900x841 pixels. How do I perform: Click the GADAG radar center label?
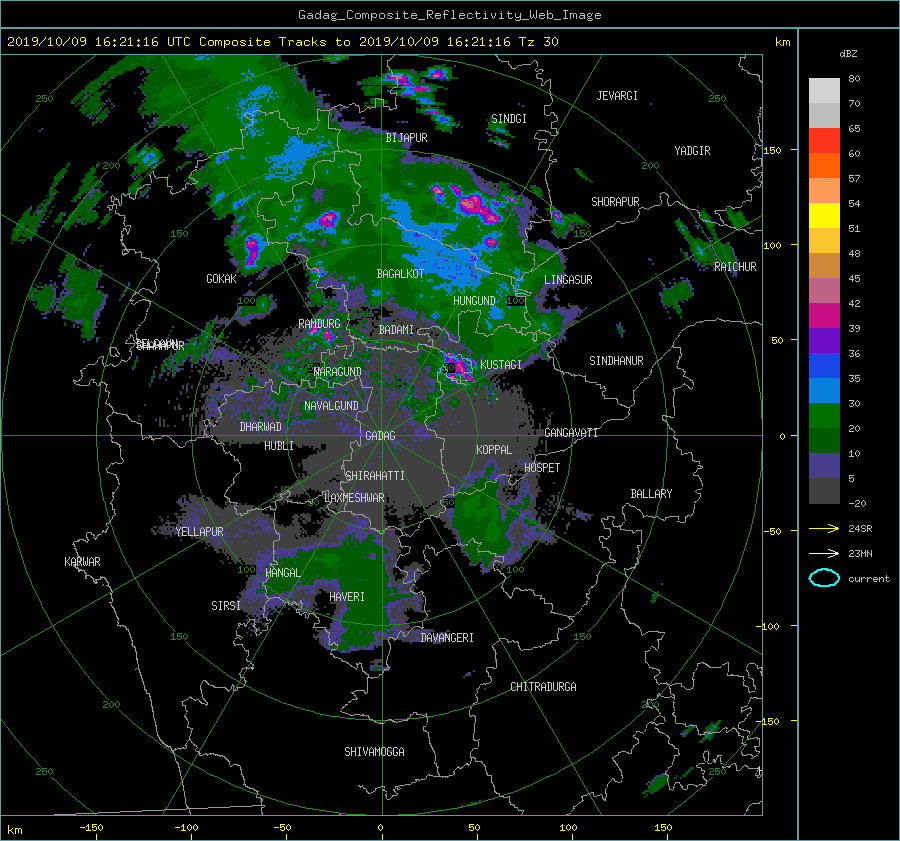click(381, 436)
